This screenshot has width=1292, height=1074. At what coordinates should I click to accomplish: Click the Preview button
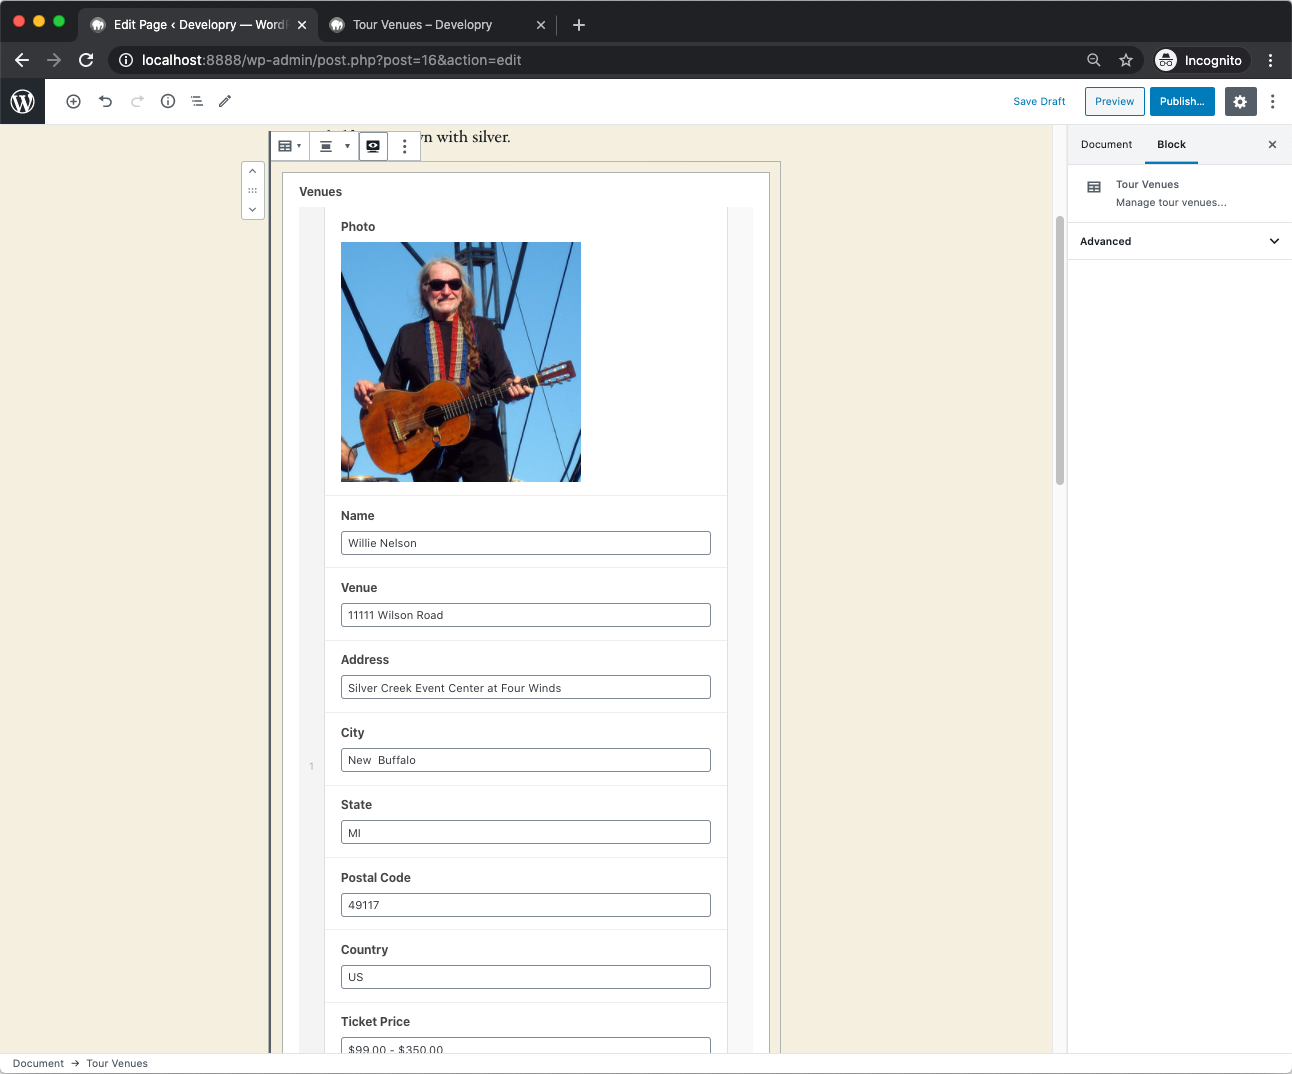[1114, 101]
